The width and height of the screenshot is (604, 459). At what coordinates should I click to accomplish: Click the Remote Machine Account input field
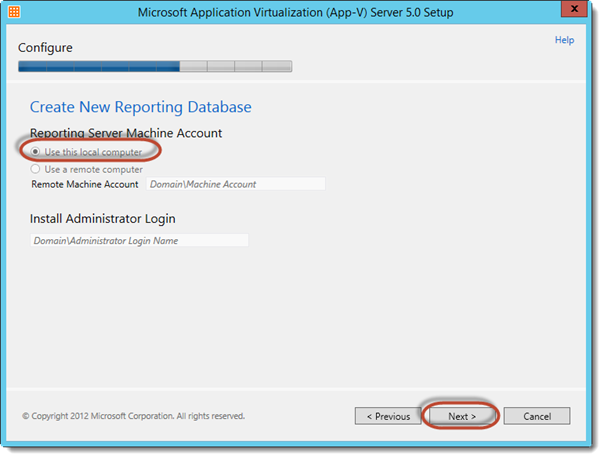coord(236,184)
